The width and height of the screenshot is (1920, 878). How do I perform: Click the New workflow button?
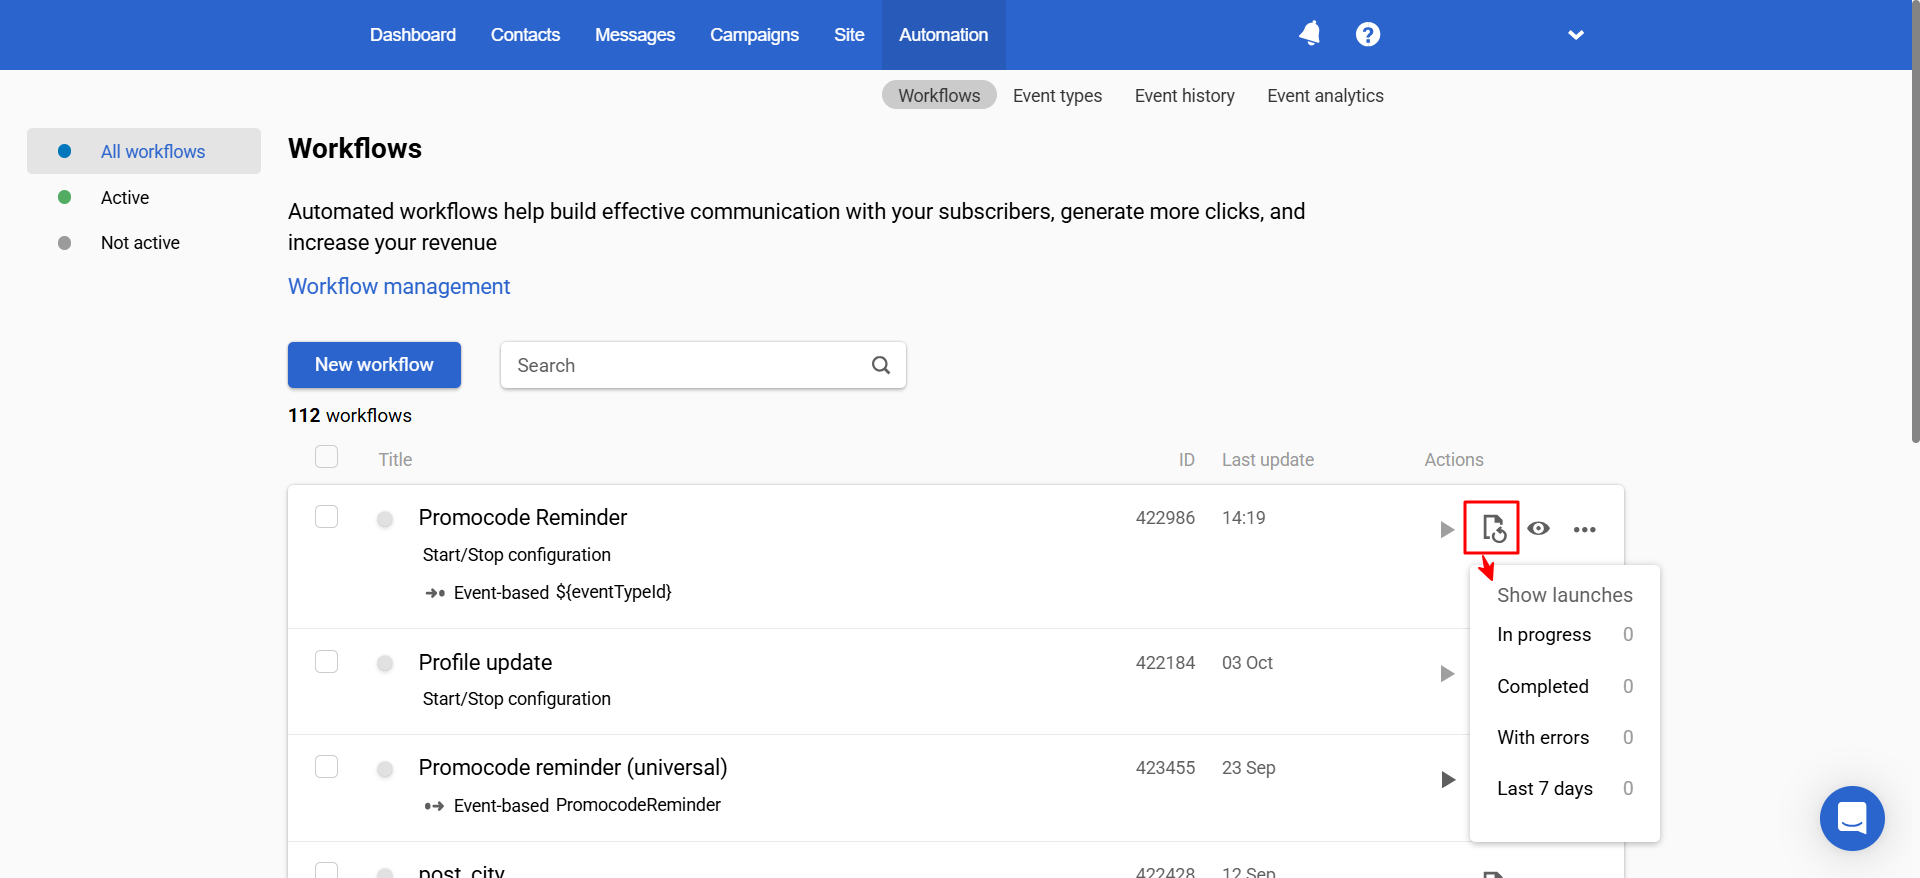coord(374,365)
